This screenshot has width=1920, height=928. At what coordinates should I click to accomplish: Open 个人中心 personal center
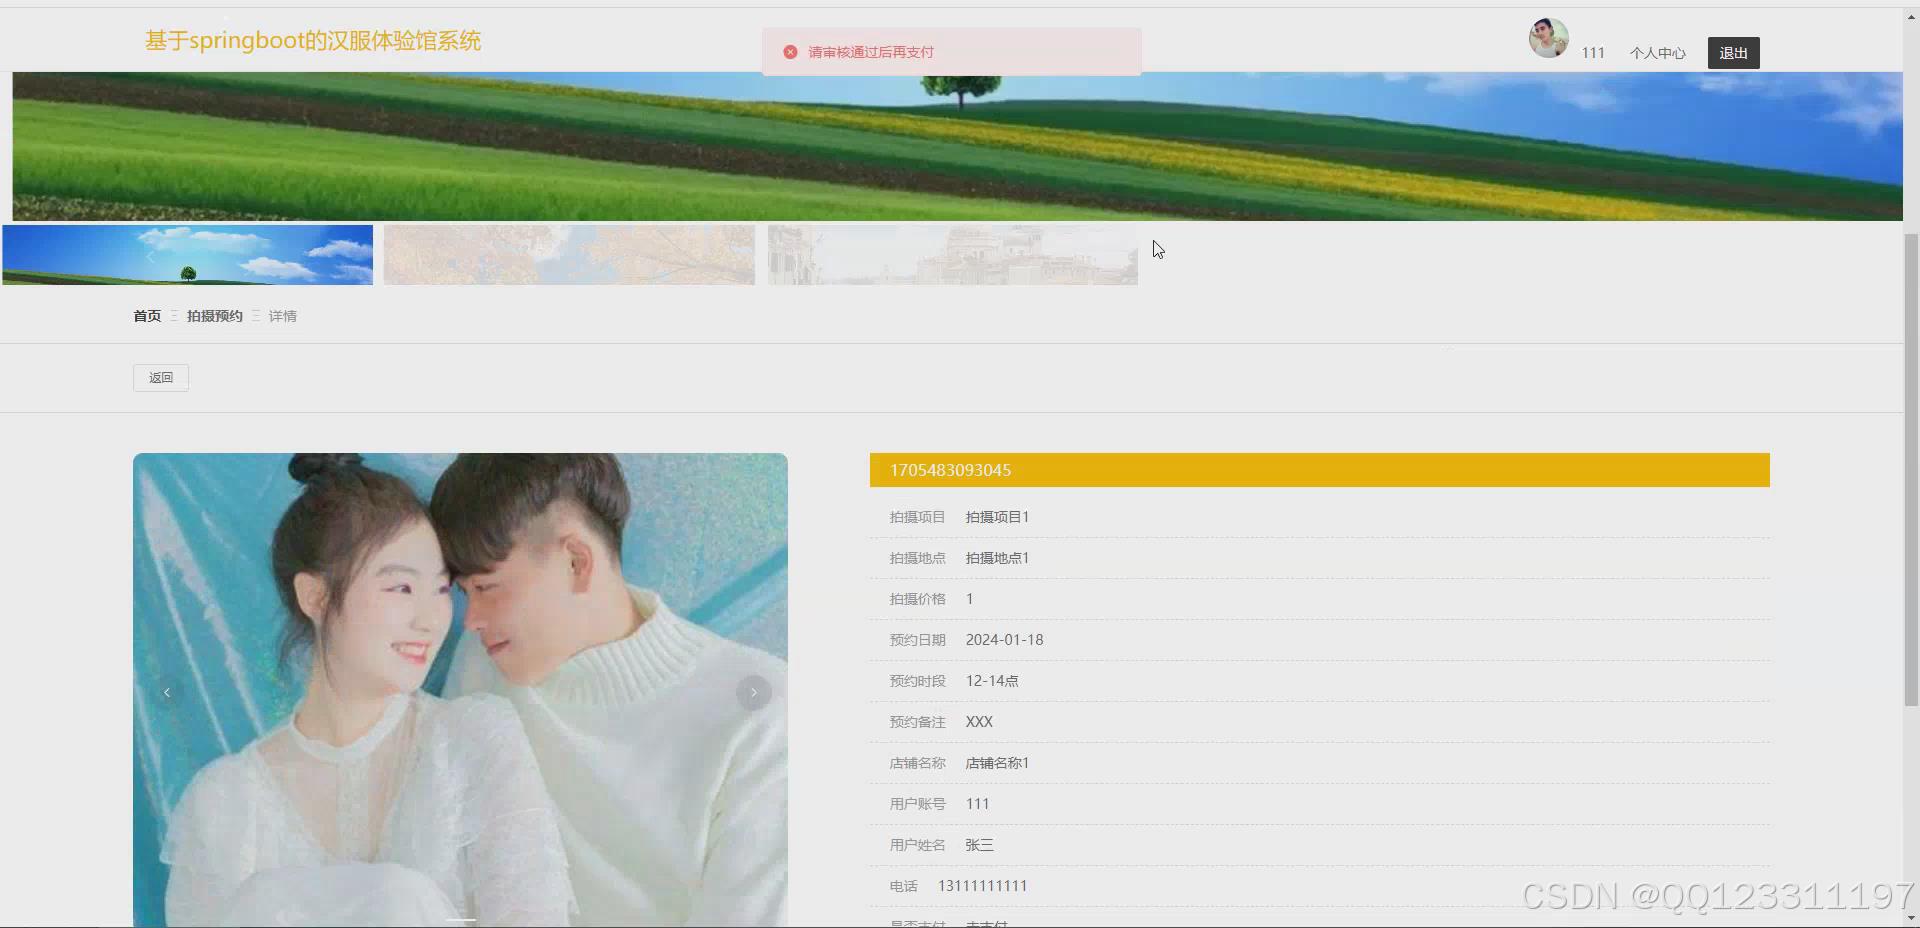pyautogui.click(x=1656, y=53)
